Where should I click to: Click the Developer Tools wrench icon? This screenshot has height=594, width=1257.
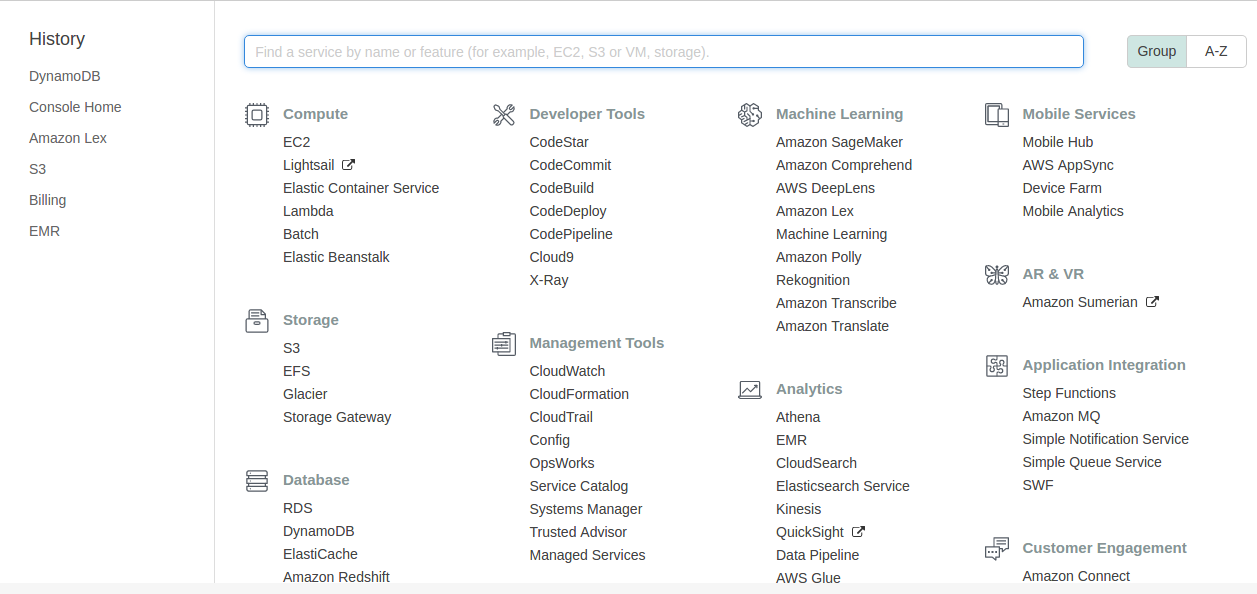504,115
